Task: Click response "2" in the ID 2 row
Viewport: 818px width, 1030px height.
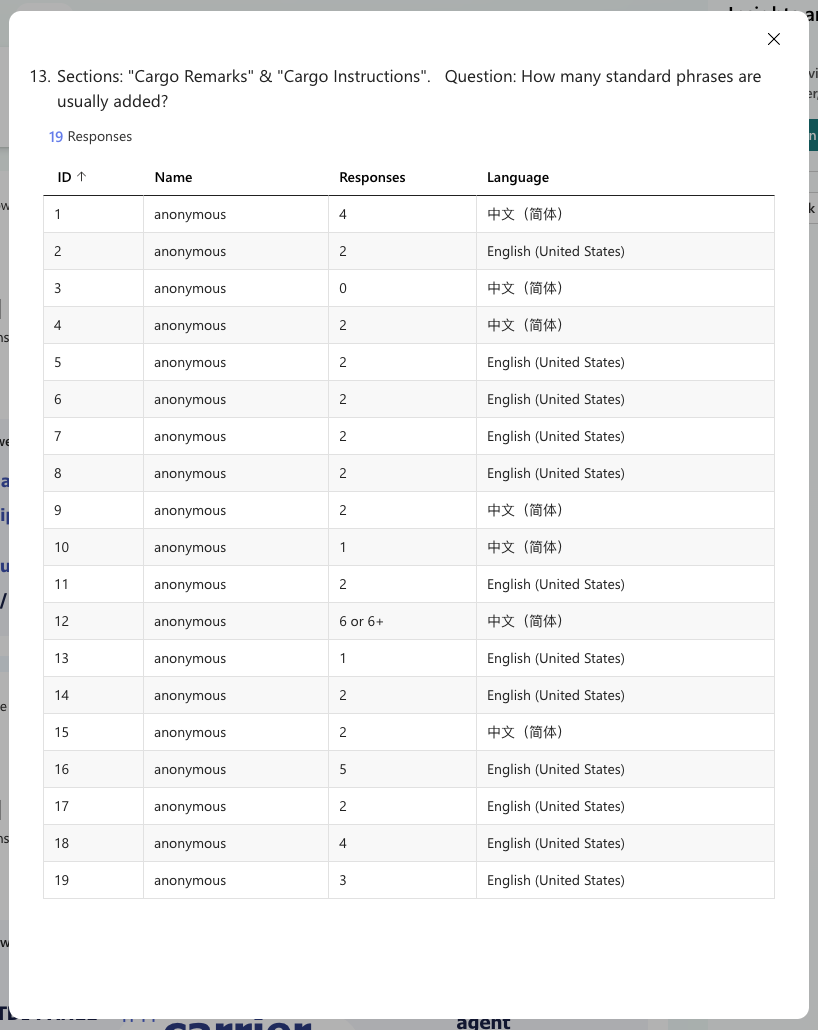Action: (x=343, y=252)
